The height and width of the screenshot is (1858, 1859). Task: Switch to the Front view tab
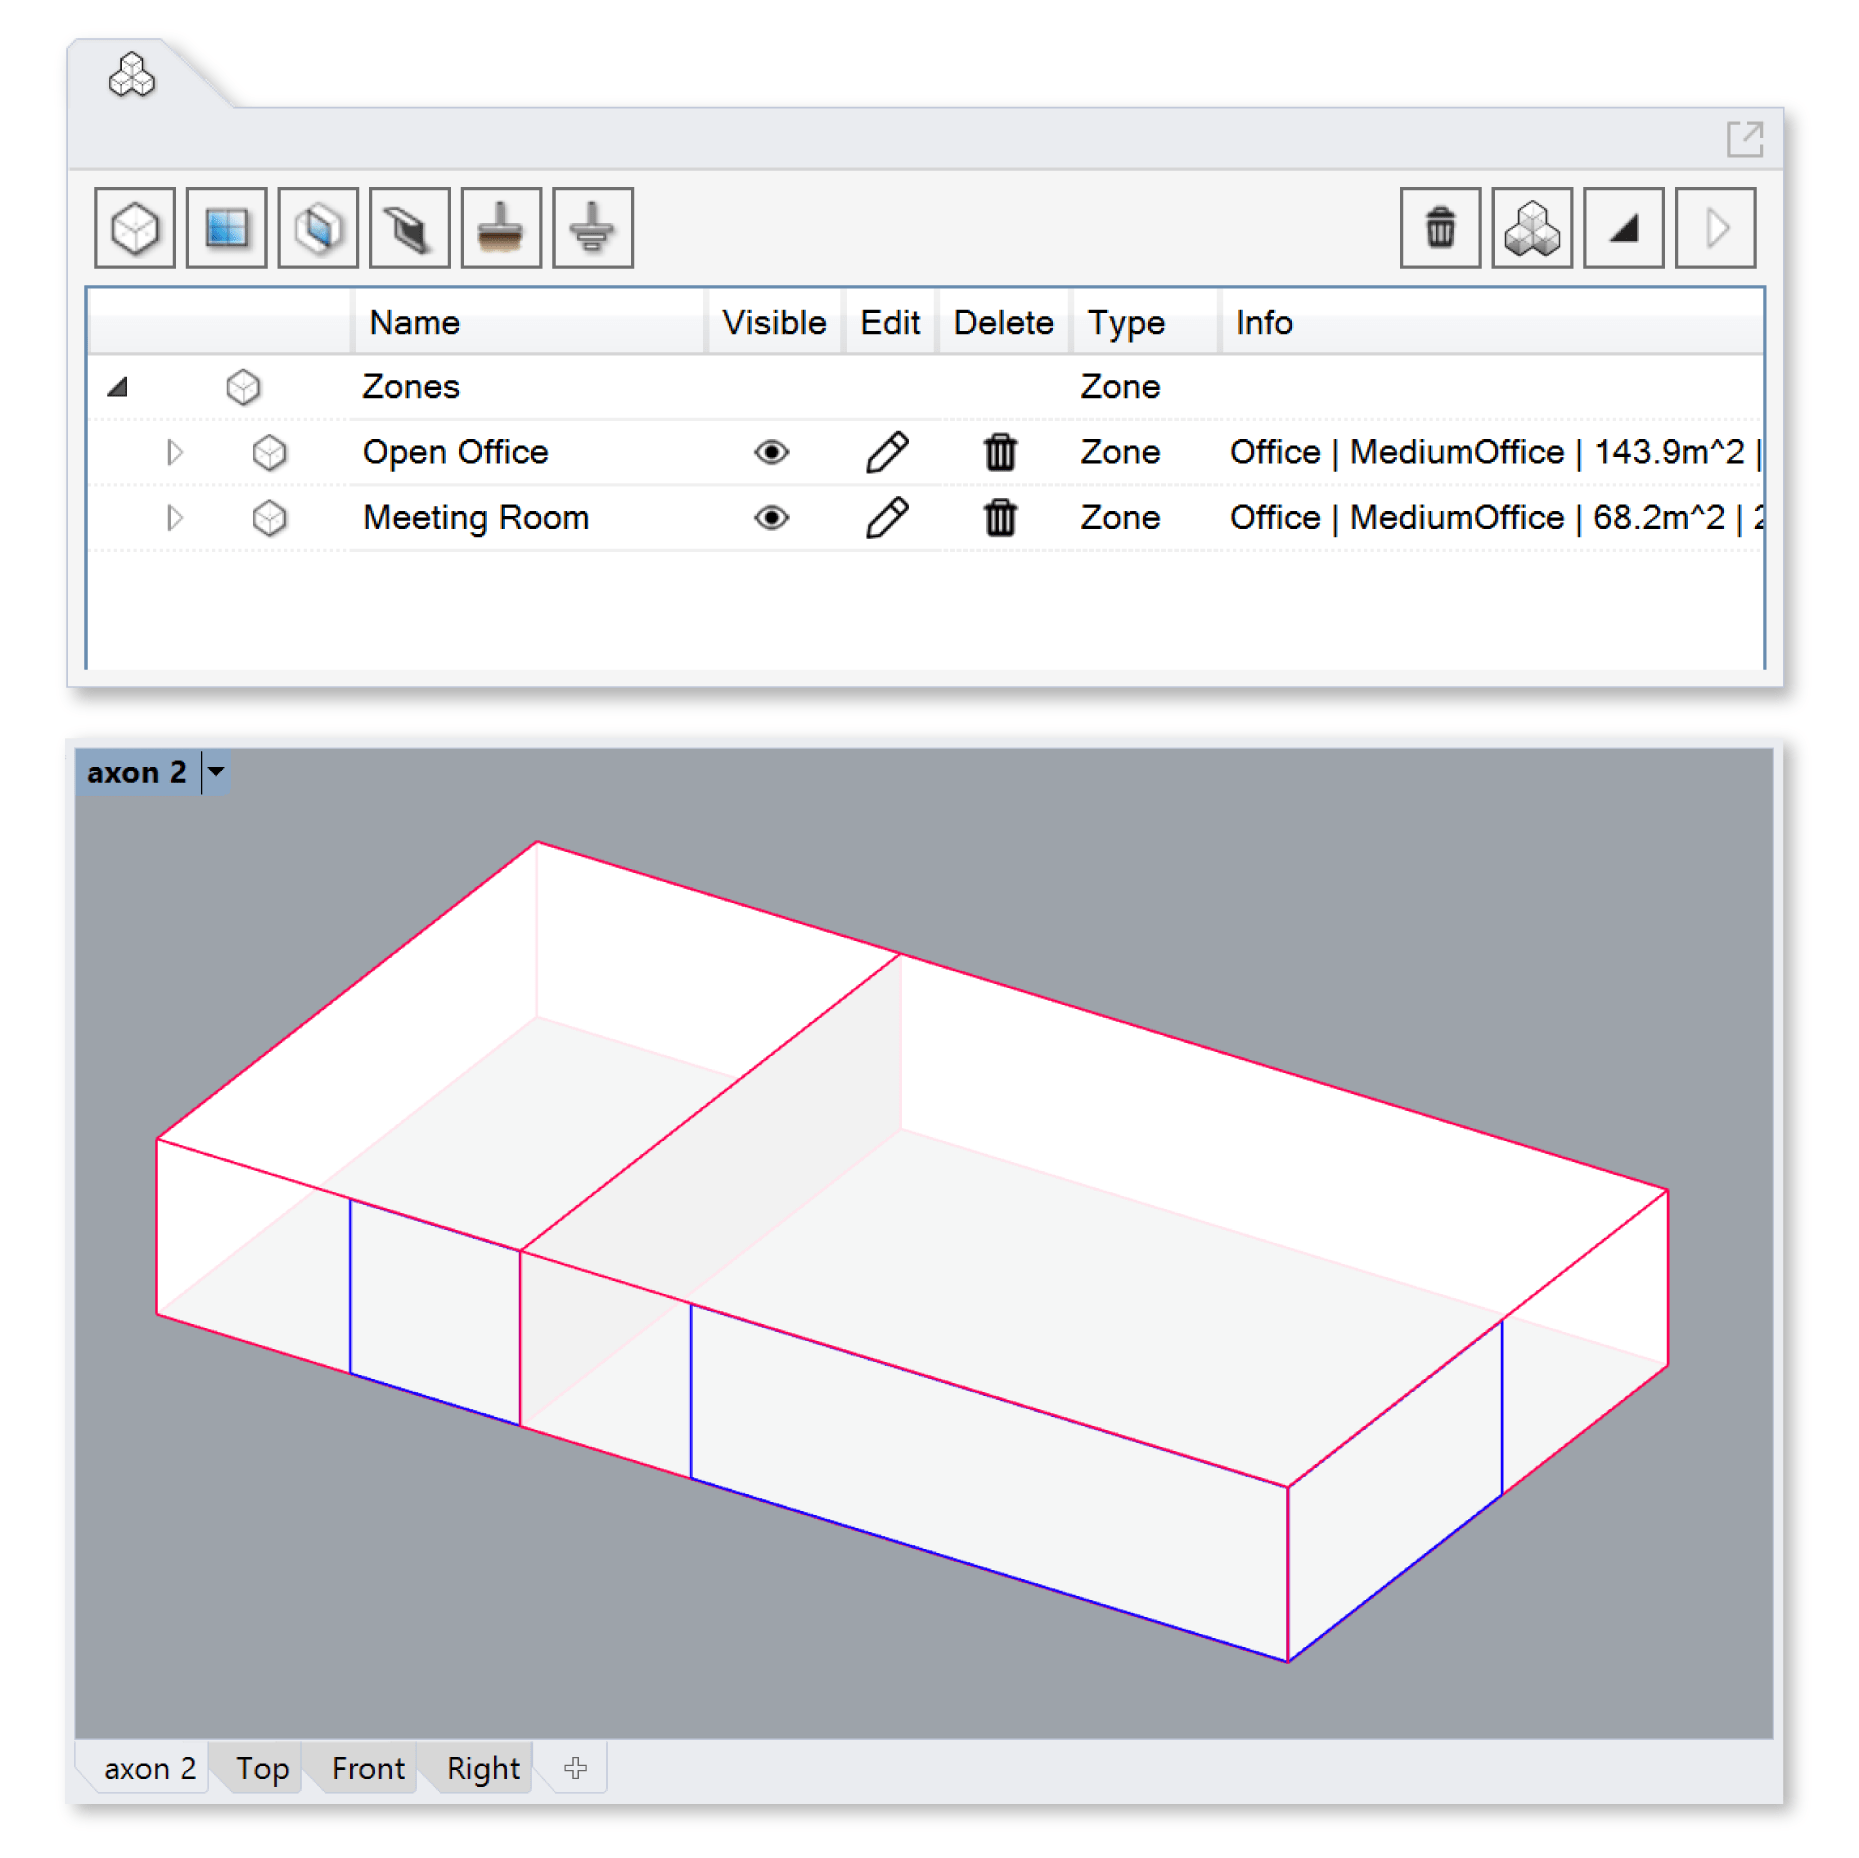pos(366,1768)
